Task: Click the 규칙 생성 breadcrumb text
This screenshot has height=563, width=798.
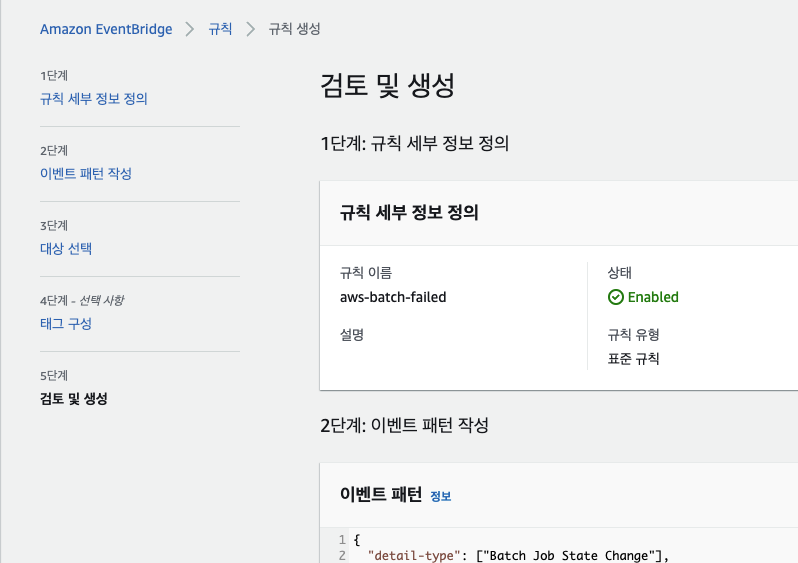Action: 295,29
